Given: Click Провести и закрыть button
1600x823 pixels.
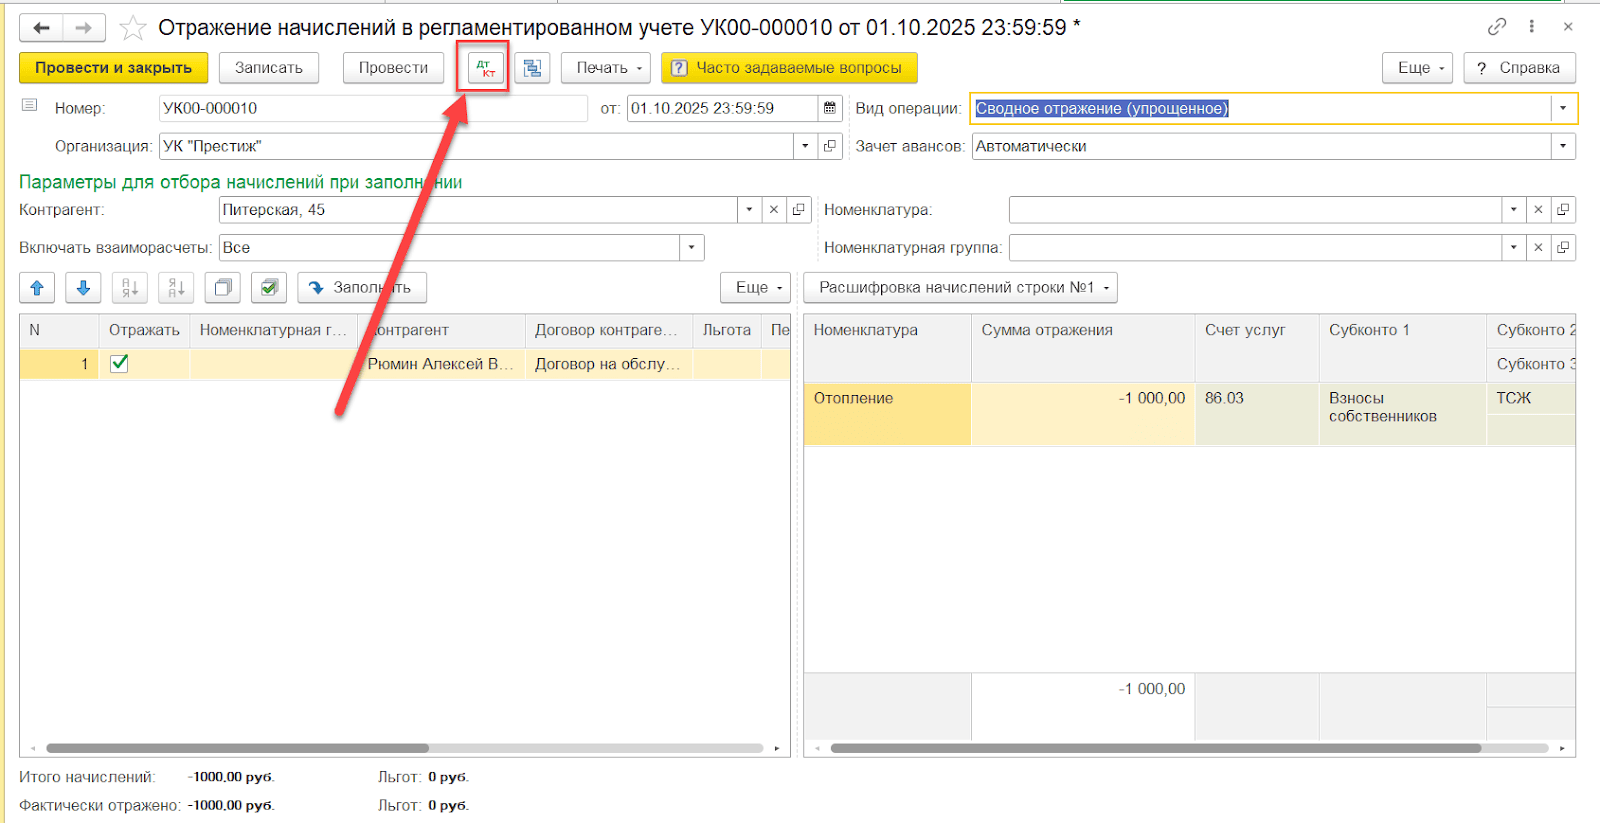Looking at the screenshot, I should click(113, 68).
